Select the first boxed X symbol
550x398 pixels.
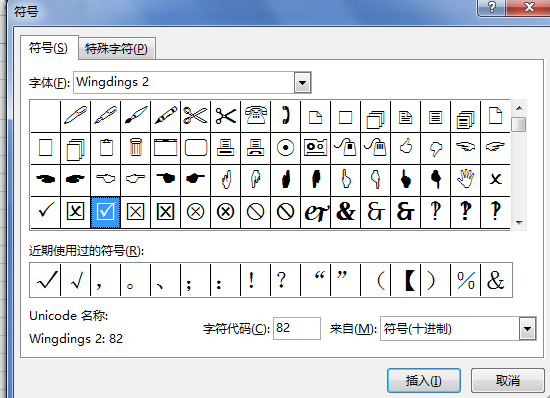pos(75,212)
